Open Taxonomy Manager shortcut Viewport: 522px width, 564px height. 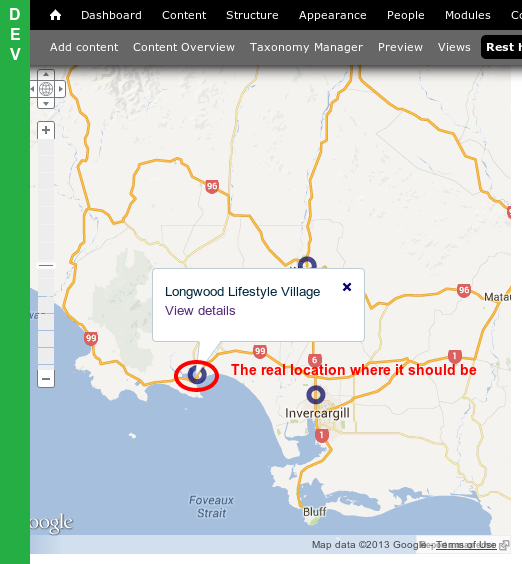306,47
